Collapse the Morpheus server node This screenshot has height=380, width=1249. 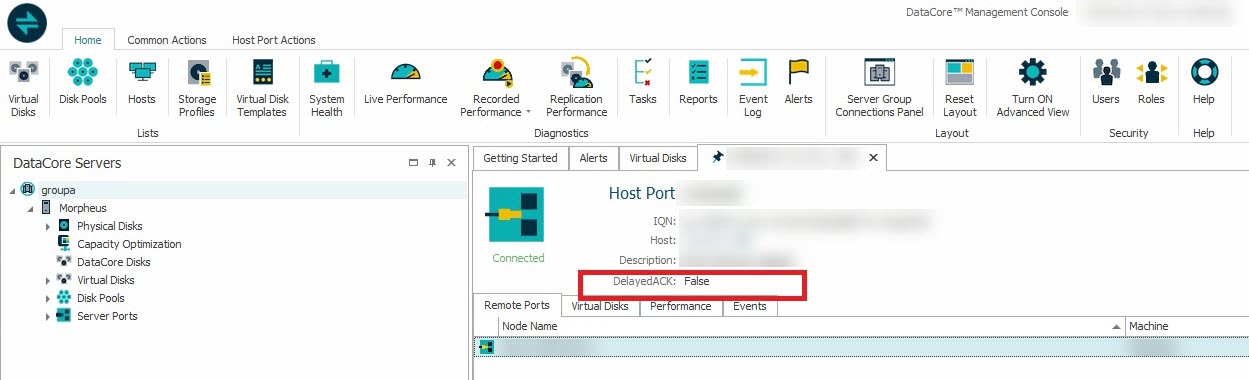(x=30, y=208)
